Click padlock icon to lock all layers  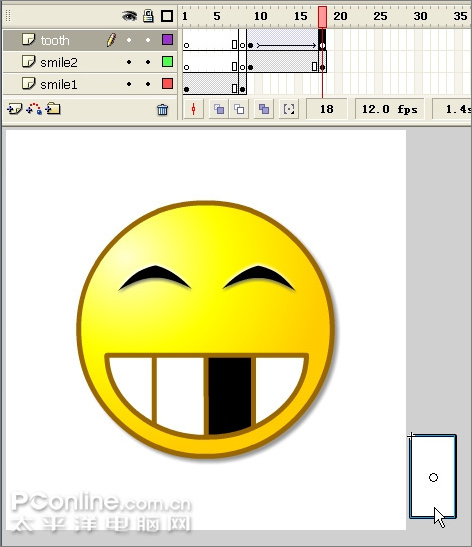(148, 16)
